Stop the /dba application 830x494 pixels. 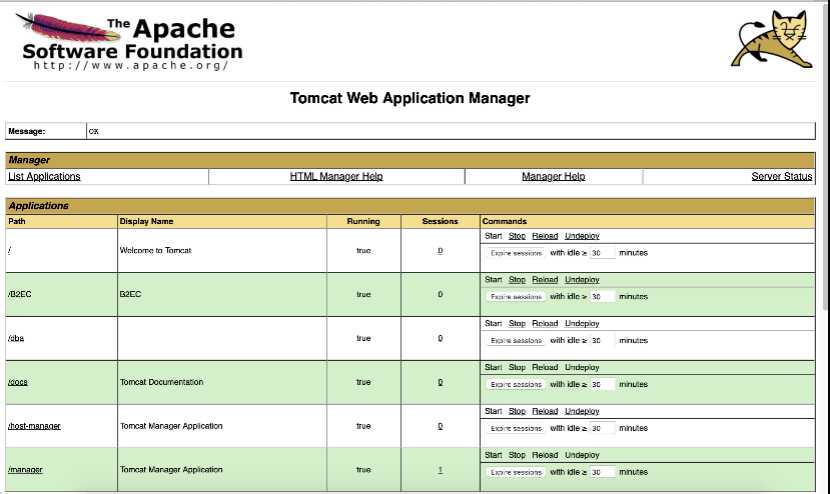coord(517,324)
